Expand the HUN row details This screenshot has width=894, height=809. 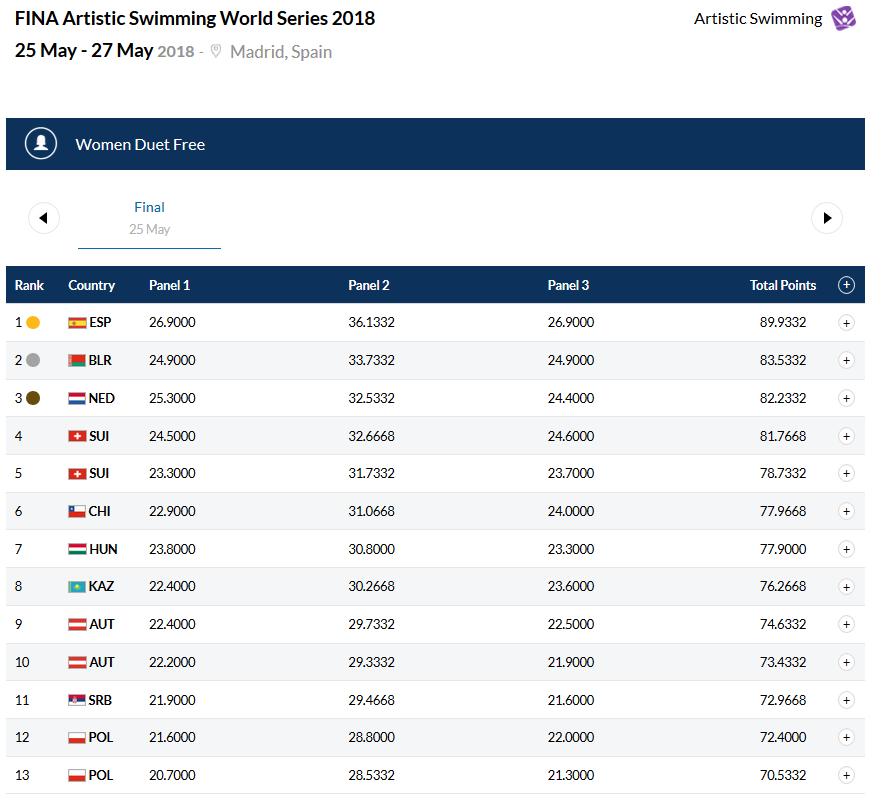click(846, 548)
